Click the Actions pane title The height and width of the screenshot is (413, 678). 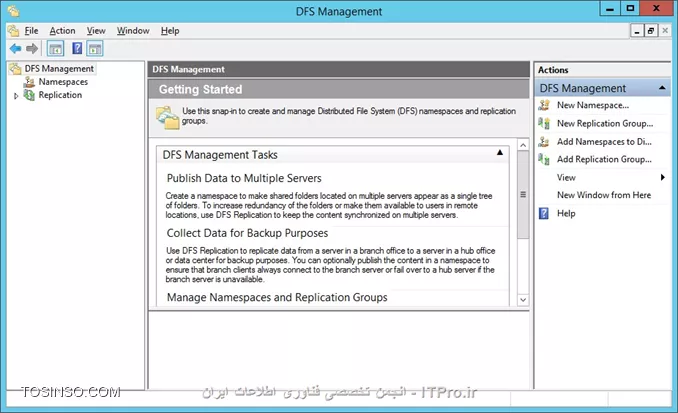(x=553, y=70)
